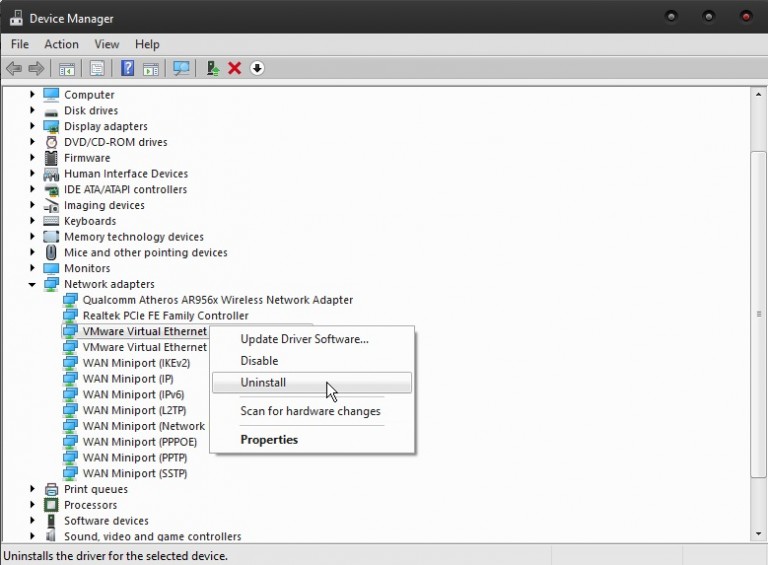The height and width of the screenshot is (565, 768).
Task: Click the Disable down-arrow toolbar icon
Action: coord(257,68)
